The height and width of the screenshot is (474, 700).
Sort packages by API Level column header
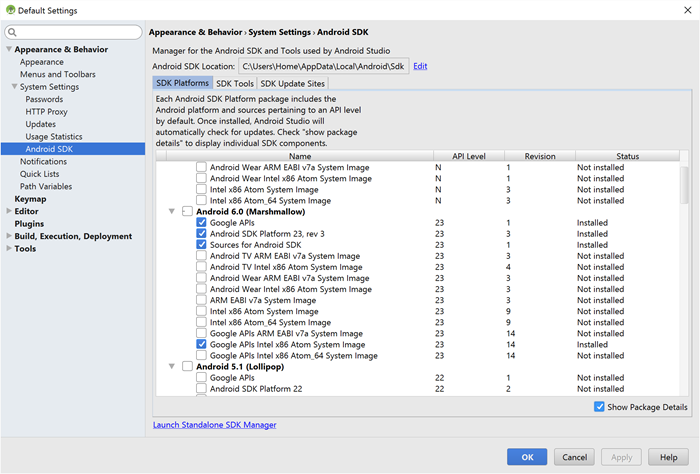[469, 156]
